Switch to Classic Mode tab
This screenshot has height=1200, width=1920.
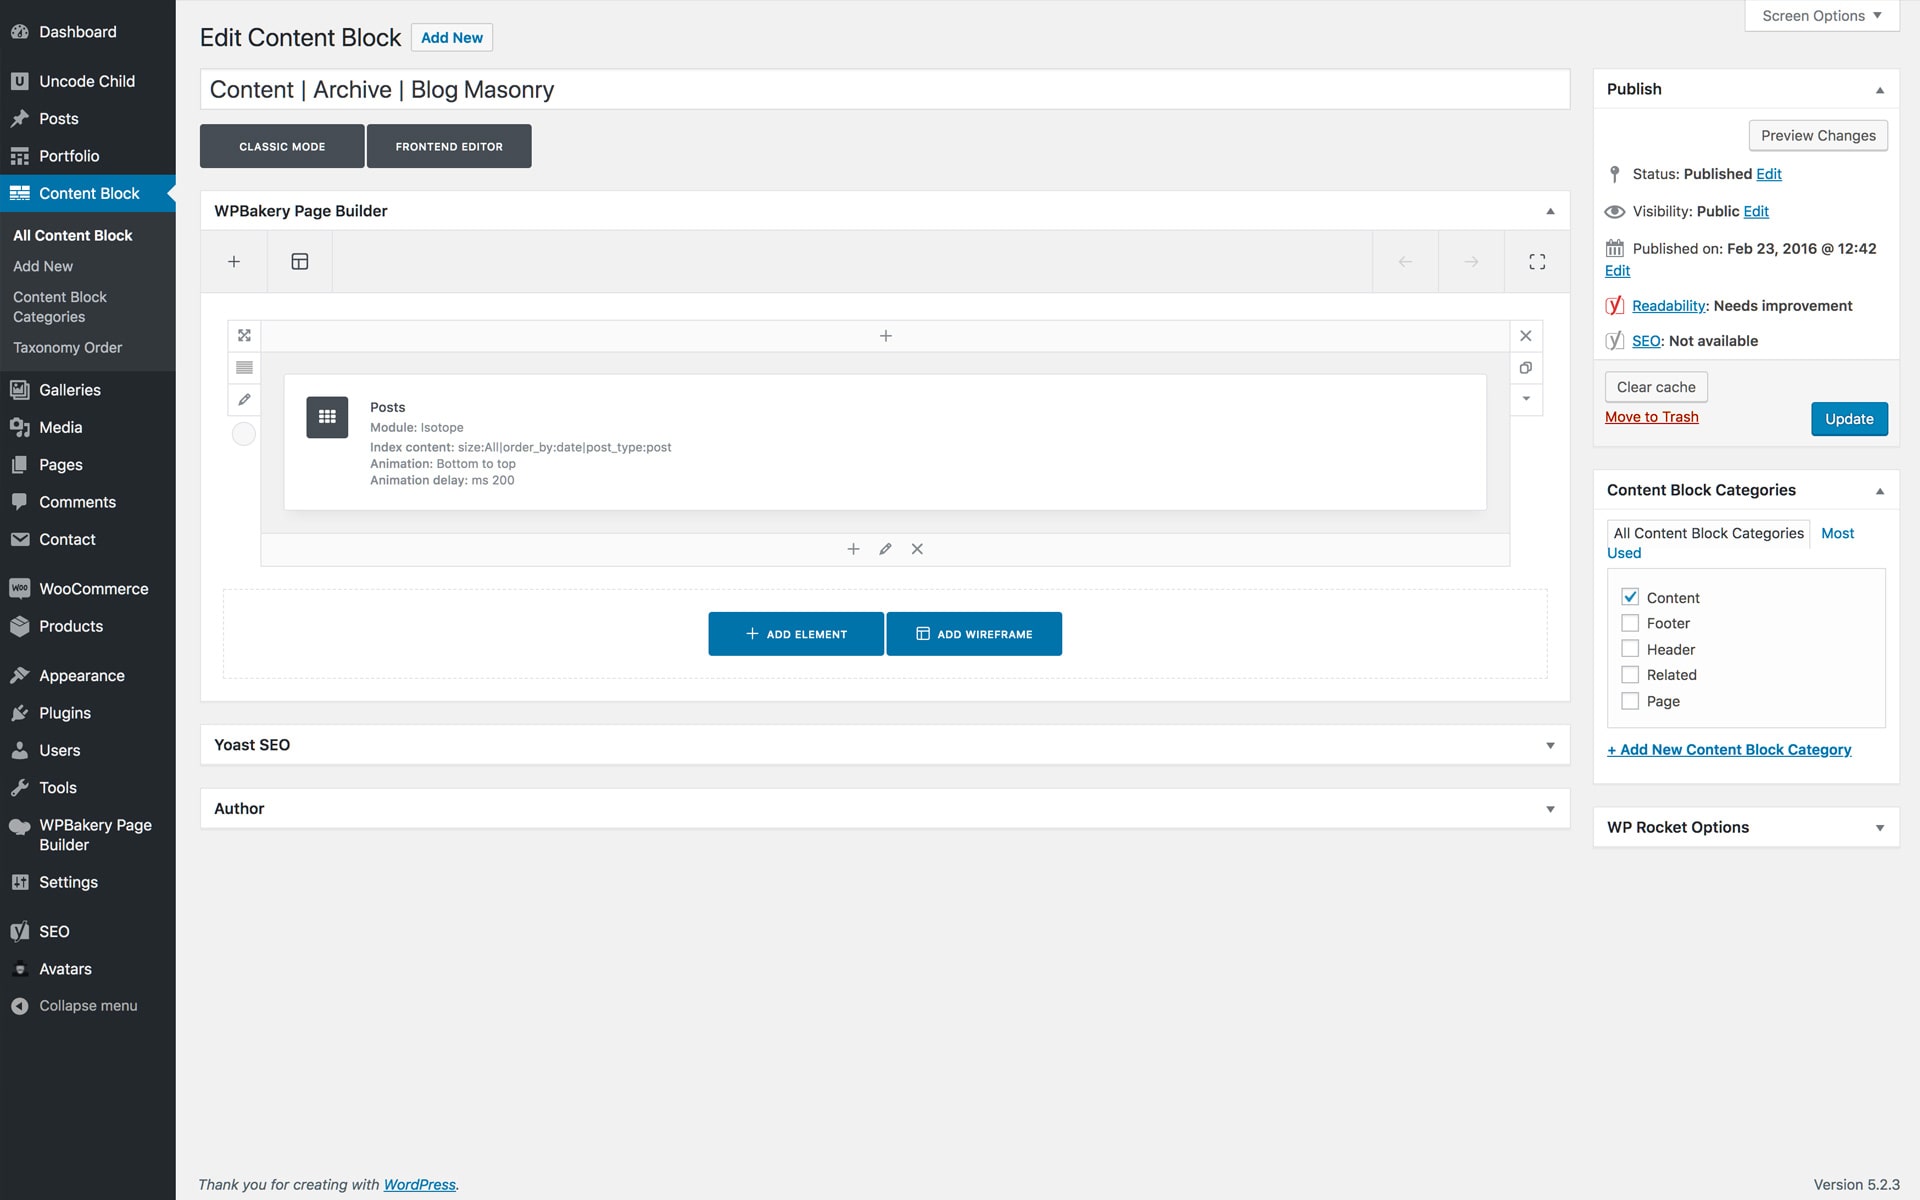click(281, 145)
